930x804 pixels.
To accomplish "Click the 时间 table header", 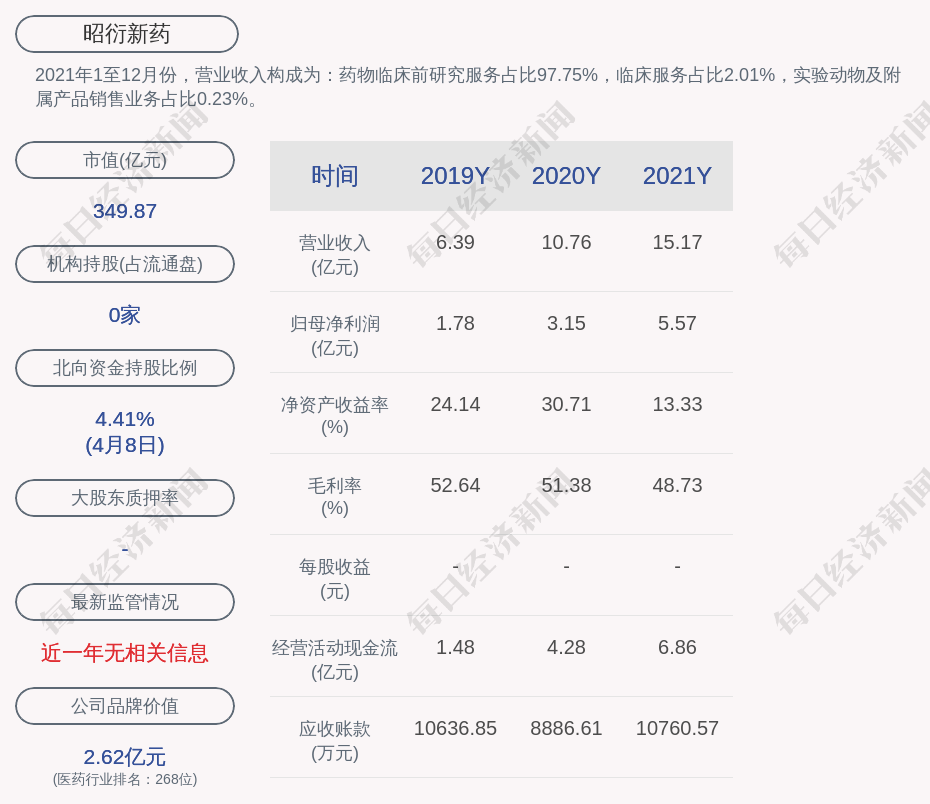I will [335, 176].
